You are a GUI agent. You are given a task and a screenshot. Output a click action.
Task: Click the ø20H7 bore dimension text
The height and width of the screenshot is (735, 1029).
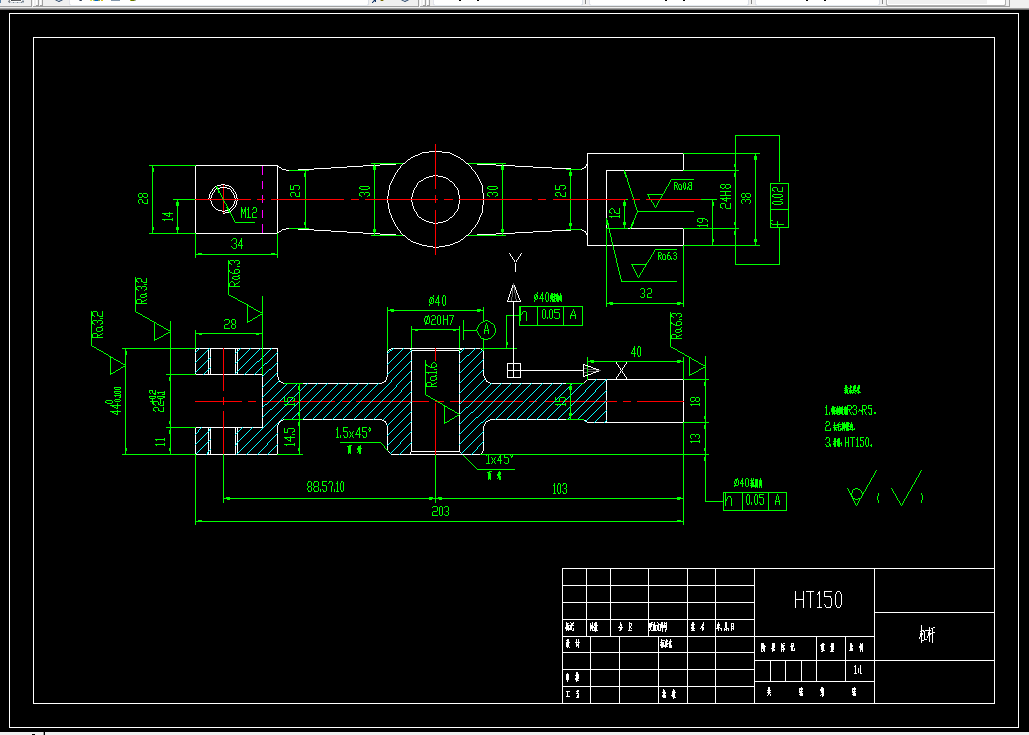click(x=439, y=320)
